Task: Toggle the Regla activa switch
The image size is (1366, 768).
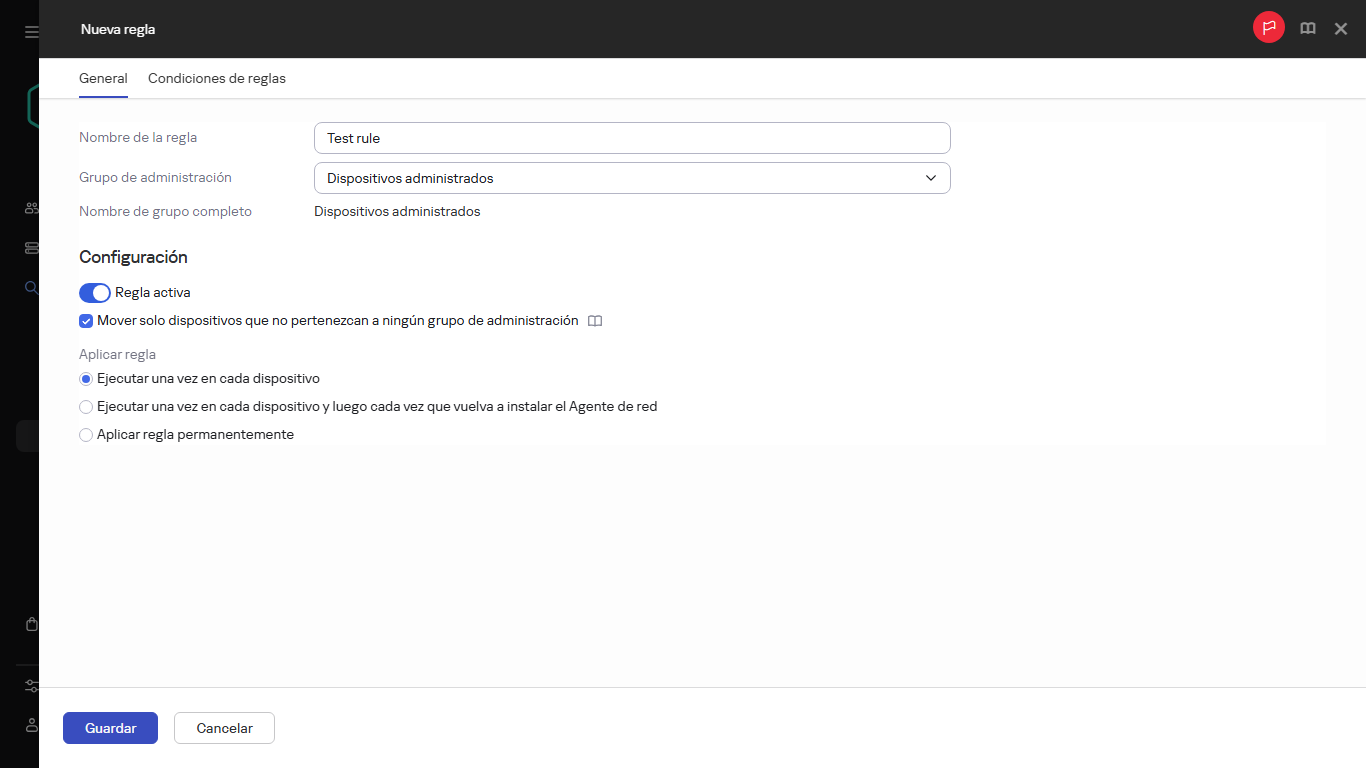Action: [94, 293]
